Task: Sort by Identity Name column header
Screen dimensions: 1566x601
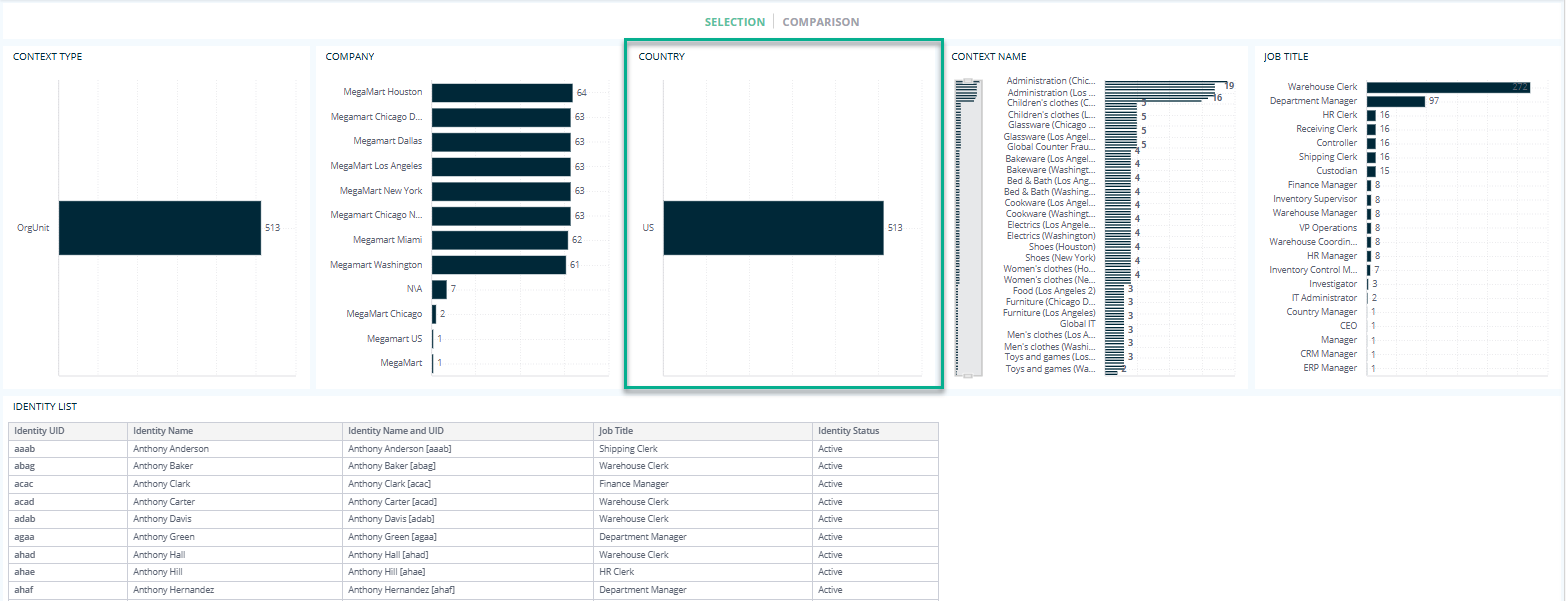Action: [x=235, y=431]
